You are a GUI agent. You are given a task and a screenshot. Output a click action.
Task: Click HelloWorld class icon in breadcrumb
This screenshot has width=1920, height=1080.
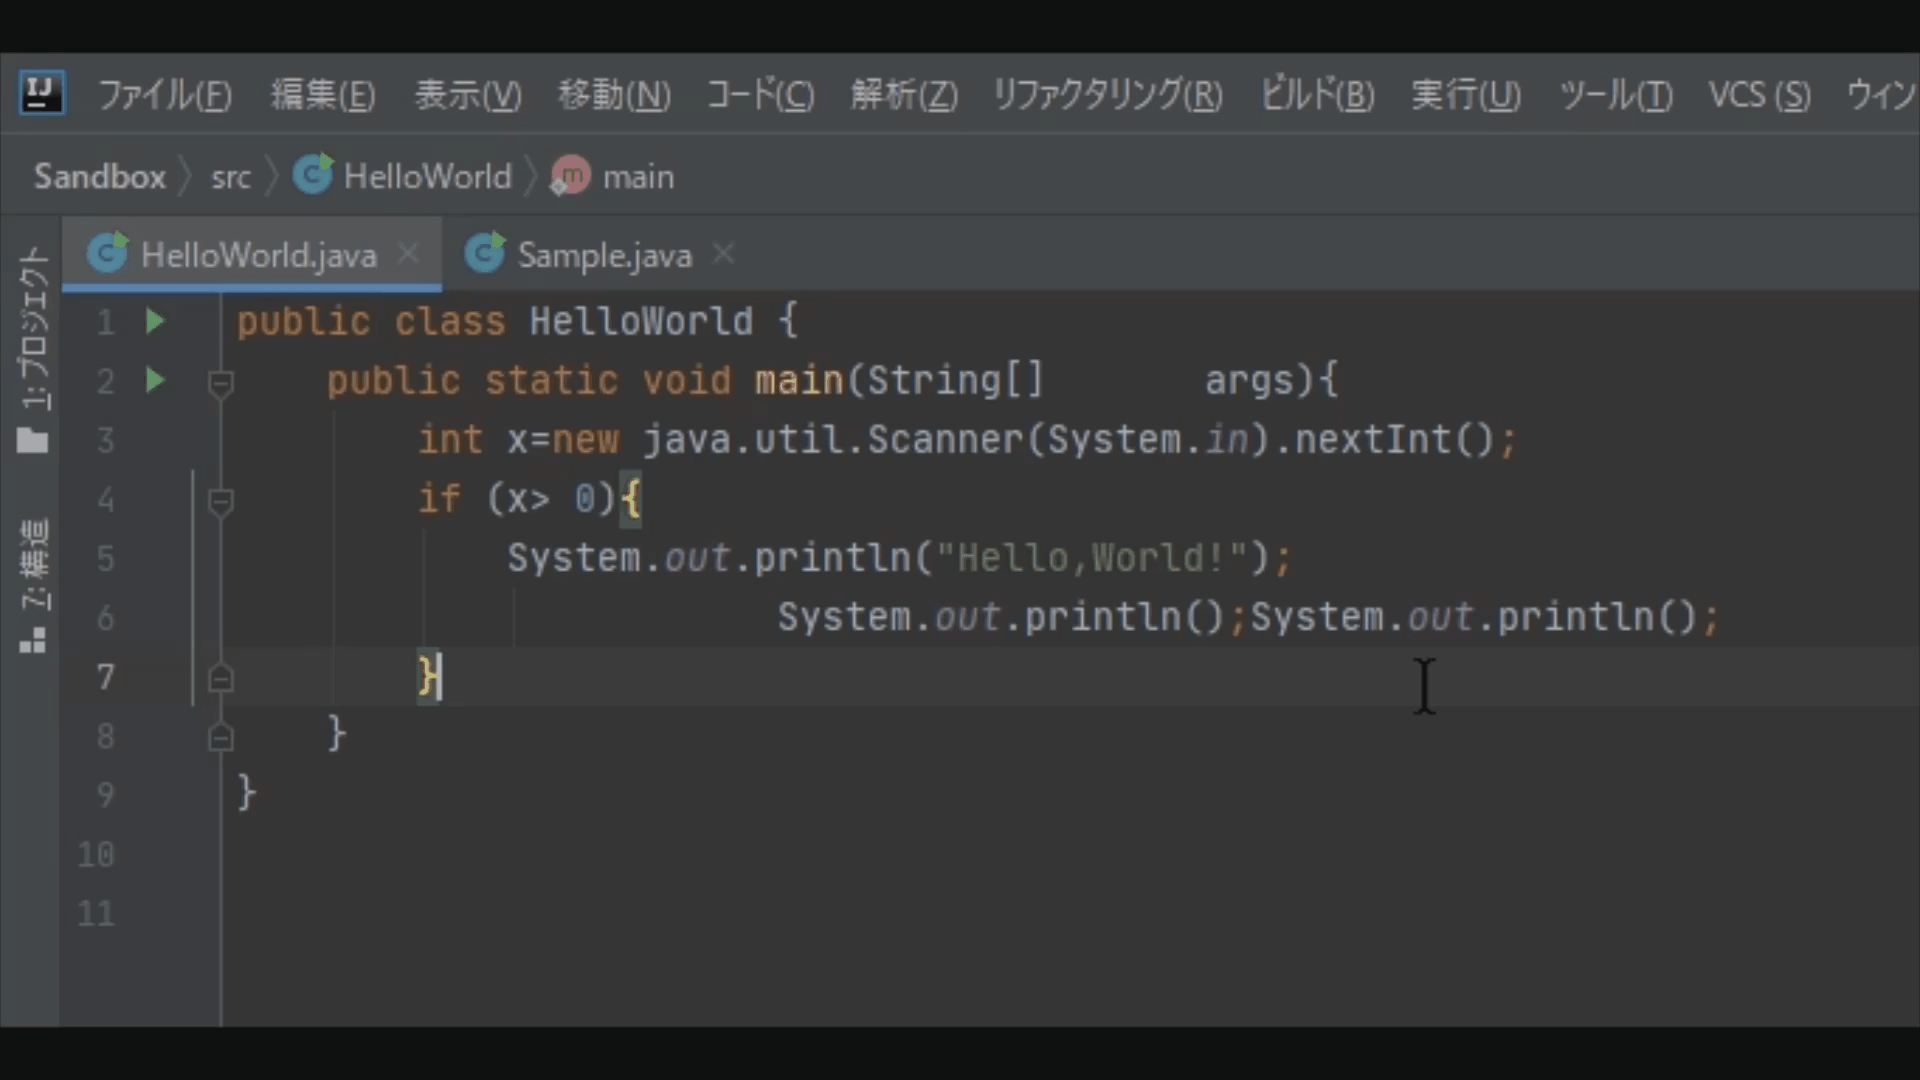coord(313,176)
